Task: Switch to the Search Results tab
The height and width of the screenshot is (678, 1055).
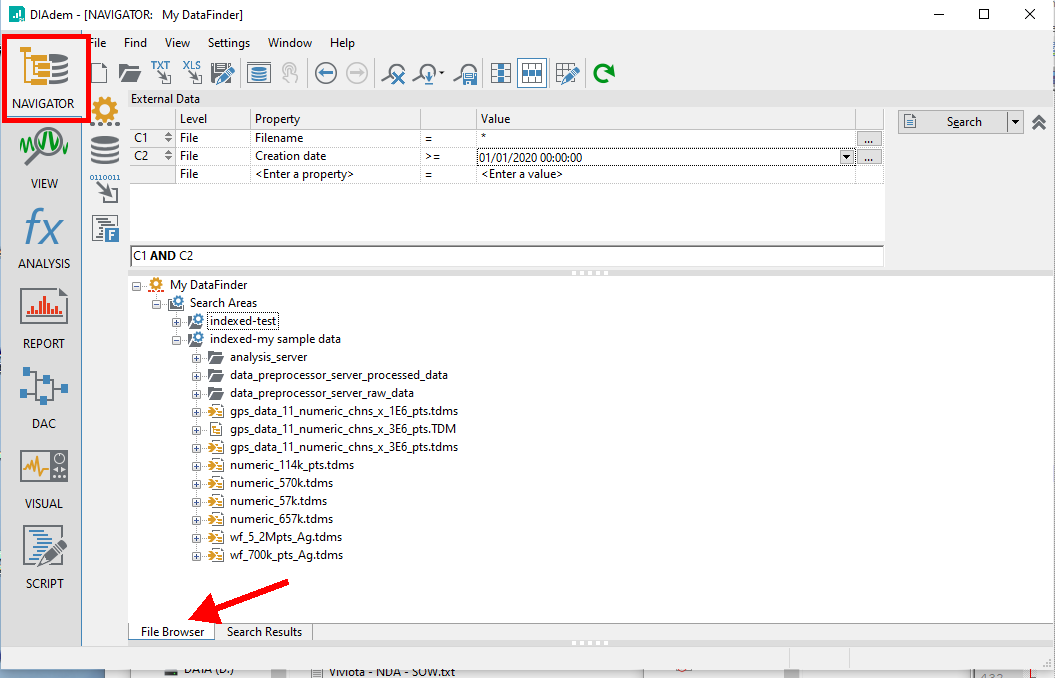Action: click(x=264, y=632)
